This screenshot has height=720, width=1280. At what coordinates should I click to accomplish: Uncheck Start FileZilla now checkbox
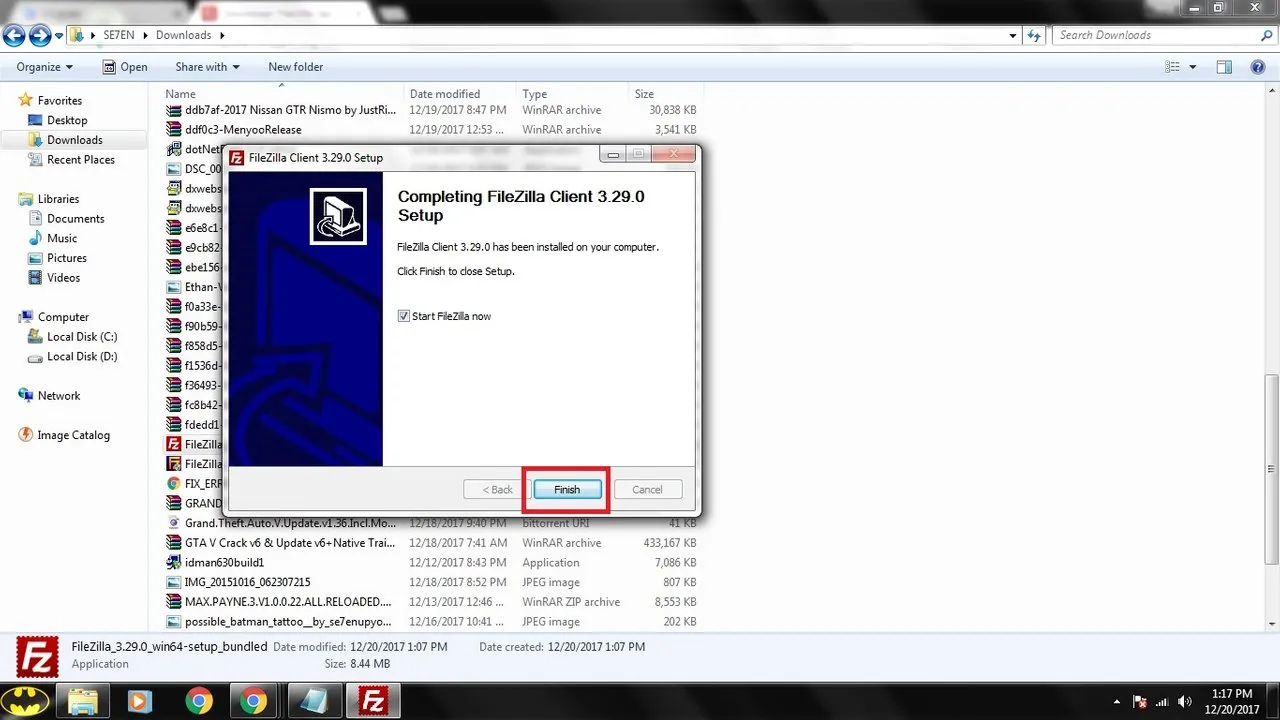pos(404,316)
